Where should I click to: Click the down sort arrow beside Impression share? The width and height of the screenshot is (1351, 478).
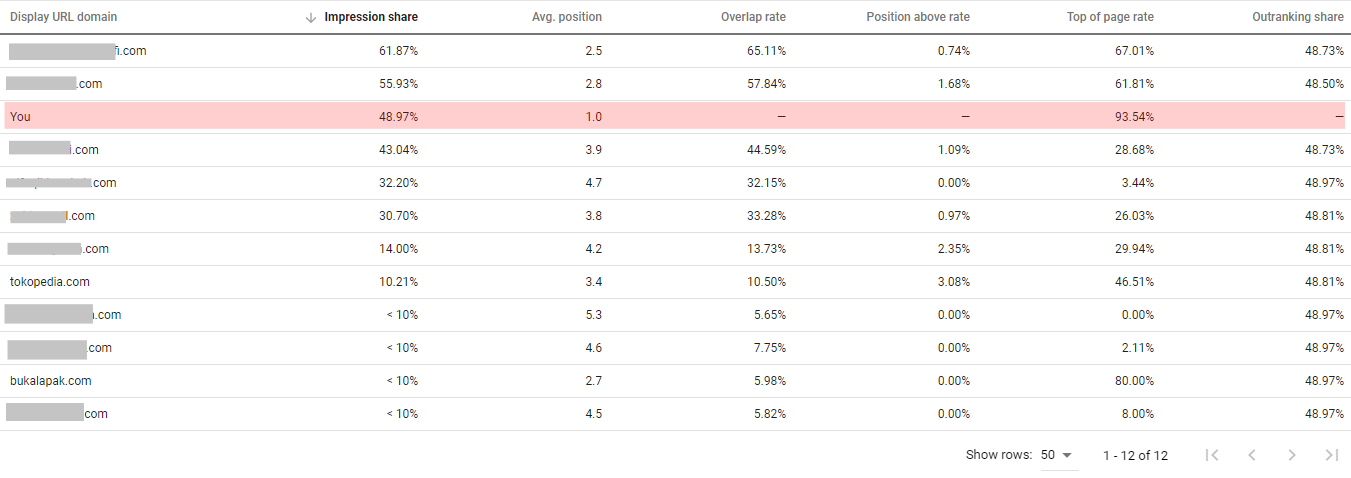311,17
